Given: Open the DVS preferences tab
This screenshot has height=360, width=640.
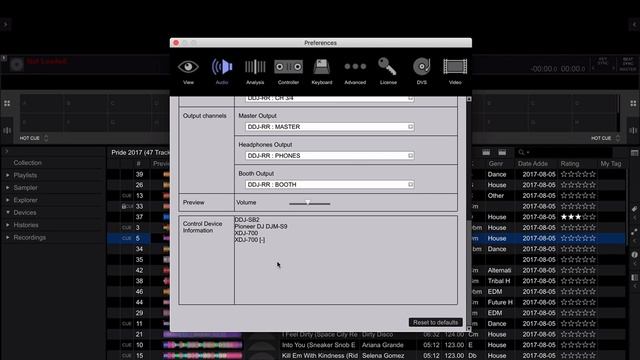Looking at the screenshot, I should pos(422,71).
